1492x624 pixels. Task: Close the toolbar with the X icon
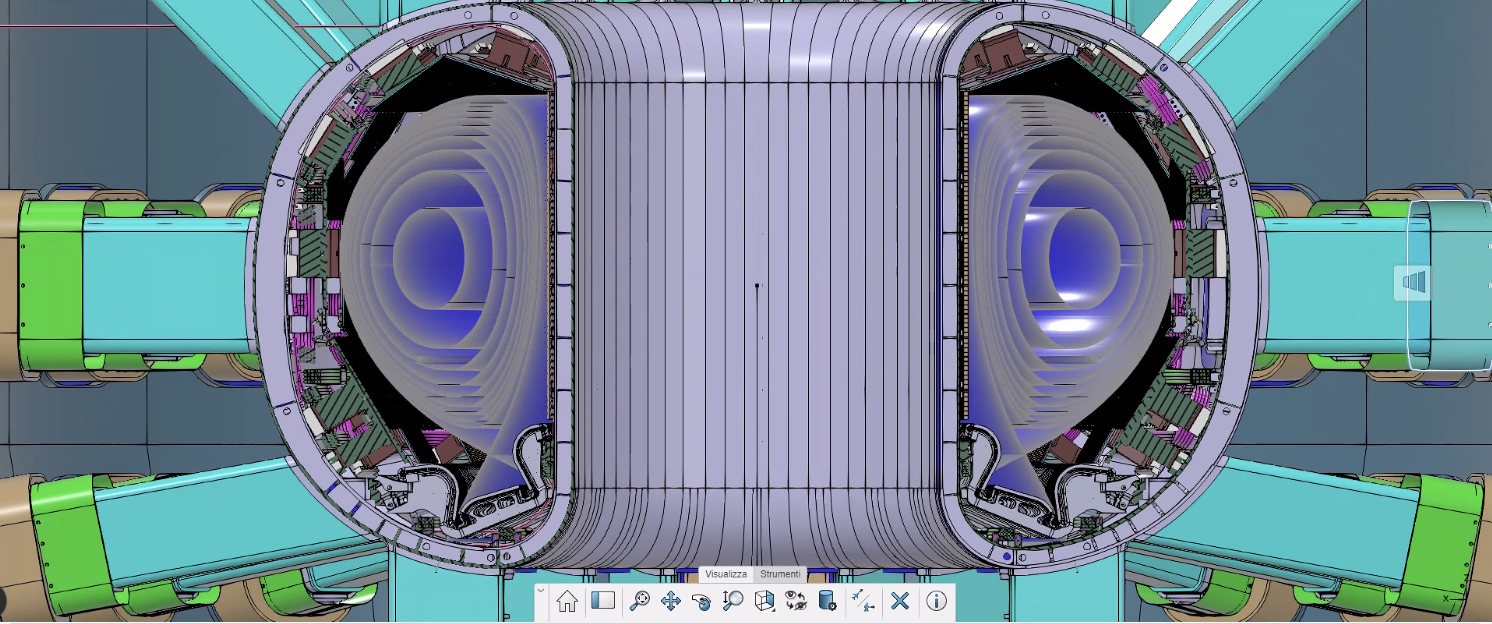click(900, 601)
